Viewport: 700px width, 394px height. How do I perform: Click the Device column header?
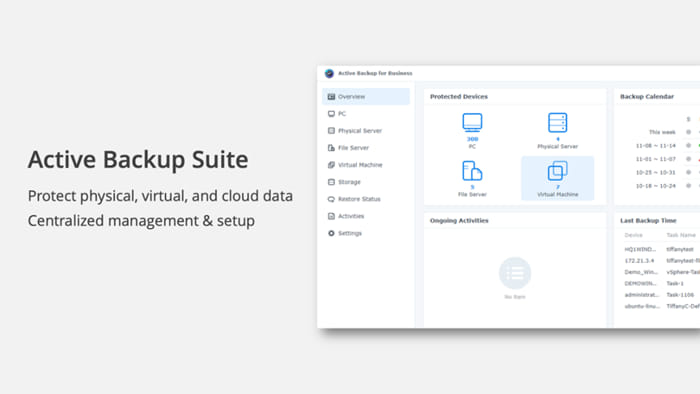(633, 235)
